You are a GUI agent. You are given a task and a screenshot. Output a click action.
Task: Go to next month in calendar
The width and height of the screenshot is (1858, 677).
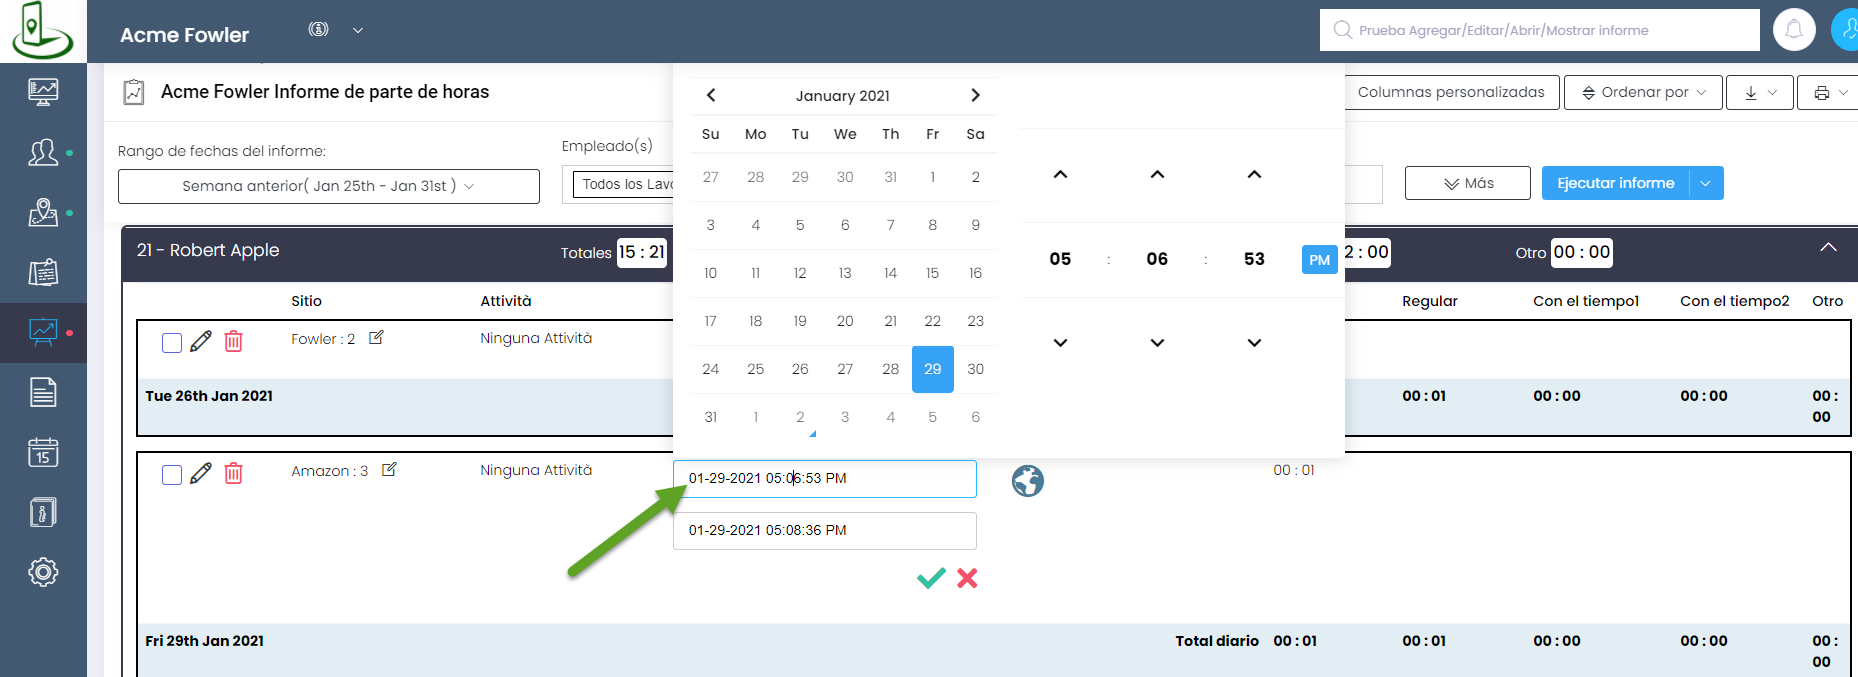975,95
